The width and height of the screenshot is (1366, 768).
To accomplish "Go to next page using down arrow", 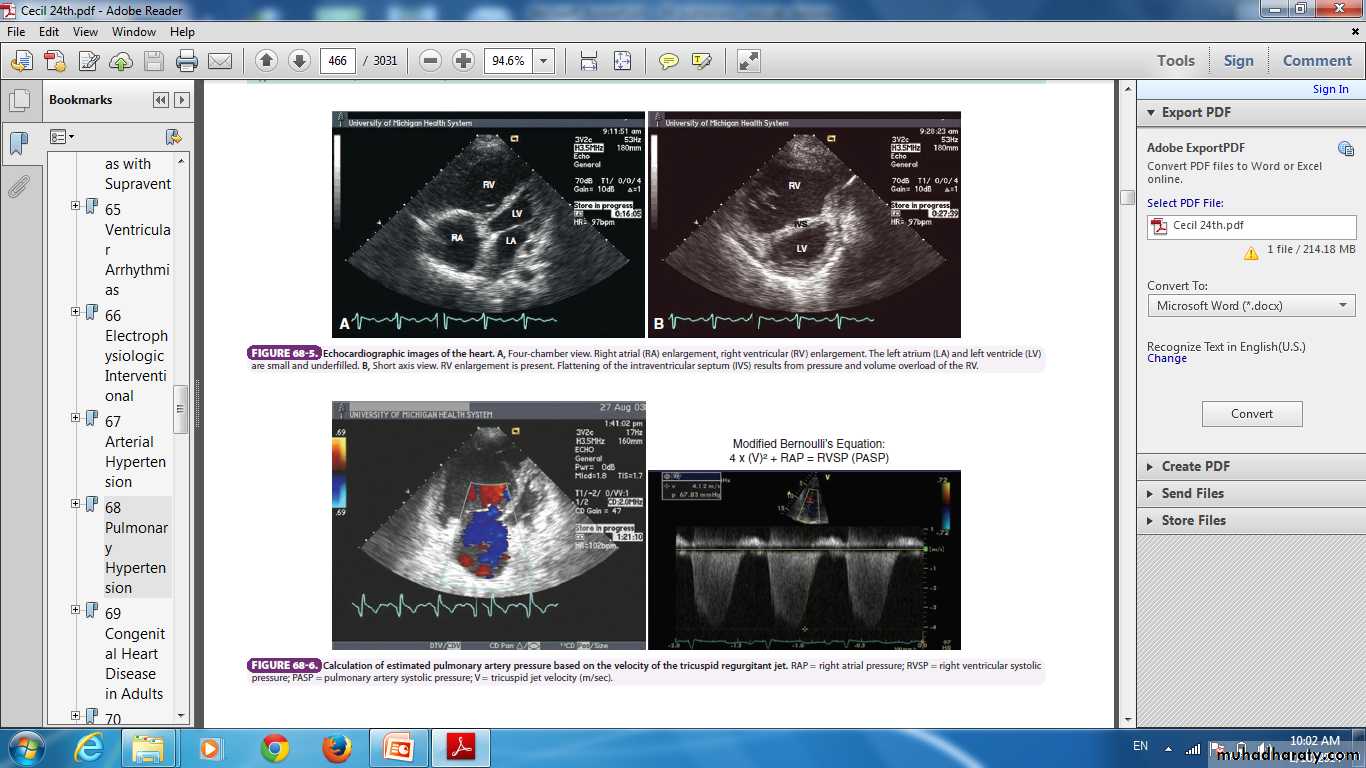I will pyautogui.click(x=299, y=61).
